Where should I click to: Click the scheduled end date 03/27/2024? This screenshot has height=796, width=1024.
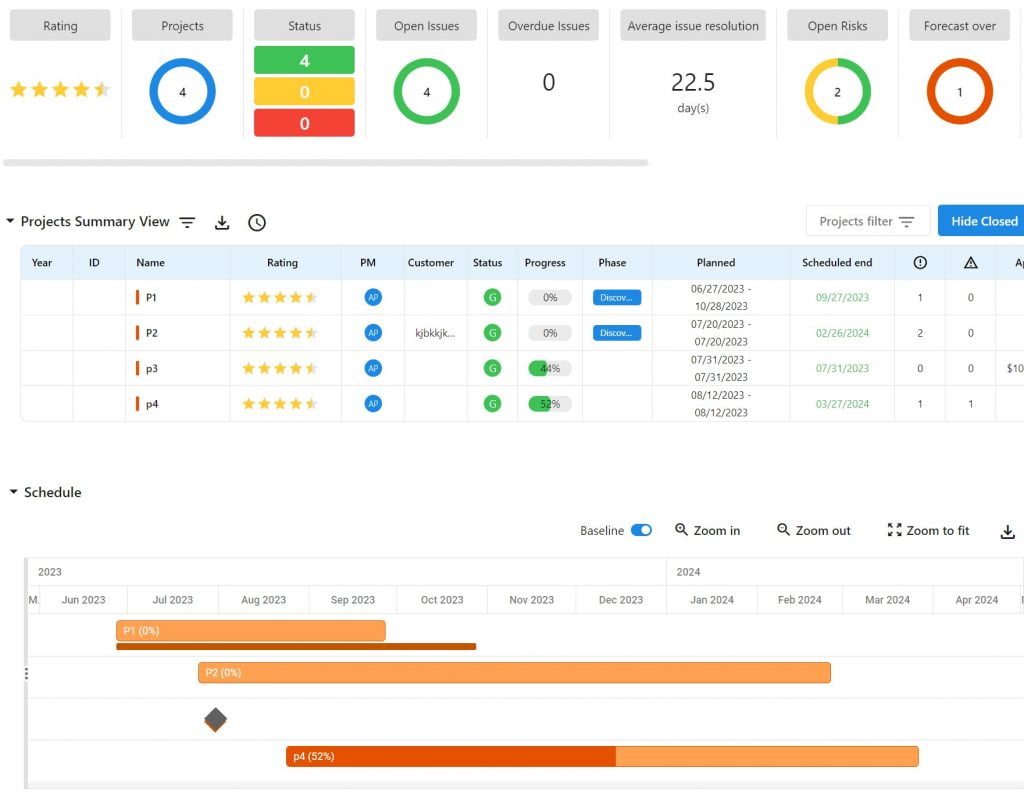[x=842, y=404]
